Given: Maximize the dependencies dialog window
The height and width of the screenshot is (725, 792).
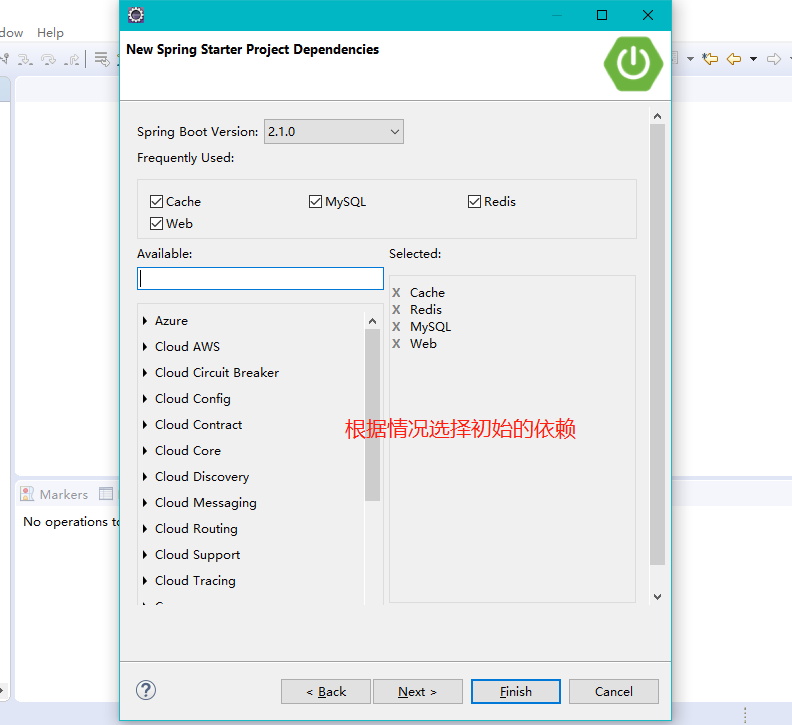Looking at the screenshot, I should click(x=602, y=15).
